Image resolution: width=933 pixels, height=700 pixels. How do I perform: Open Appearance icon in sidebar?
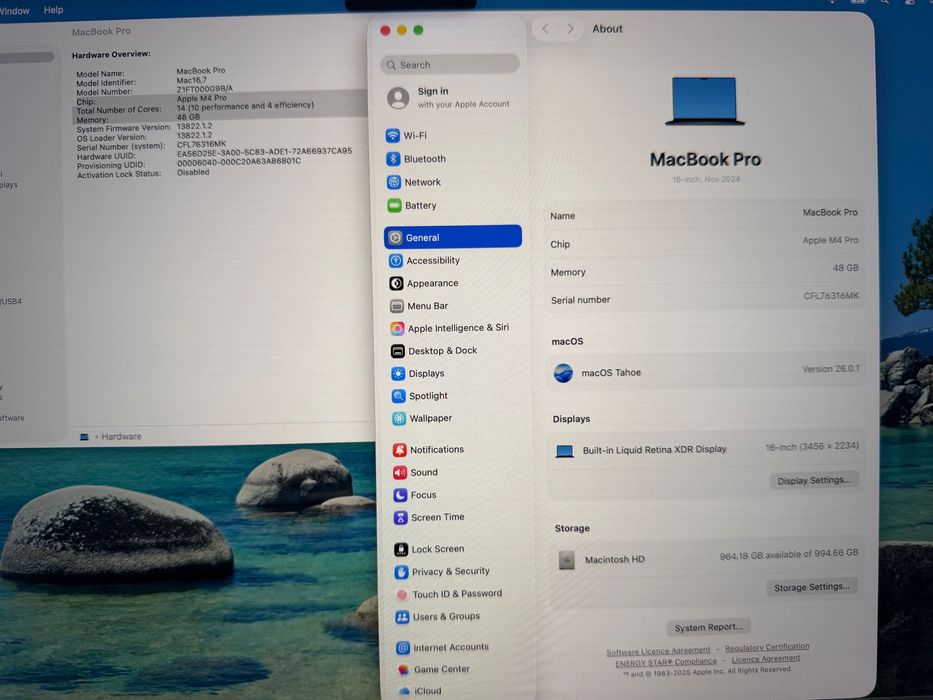coord(396,283)
